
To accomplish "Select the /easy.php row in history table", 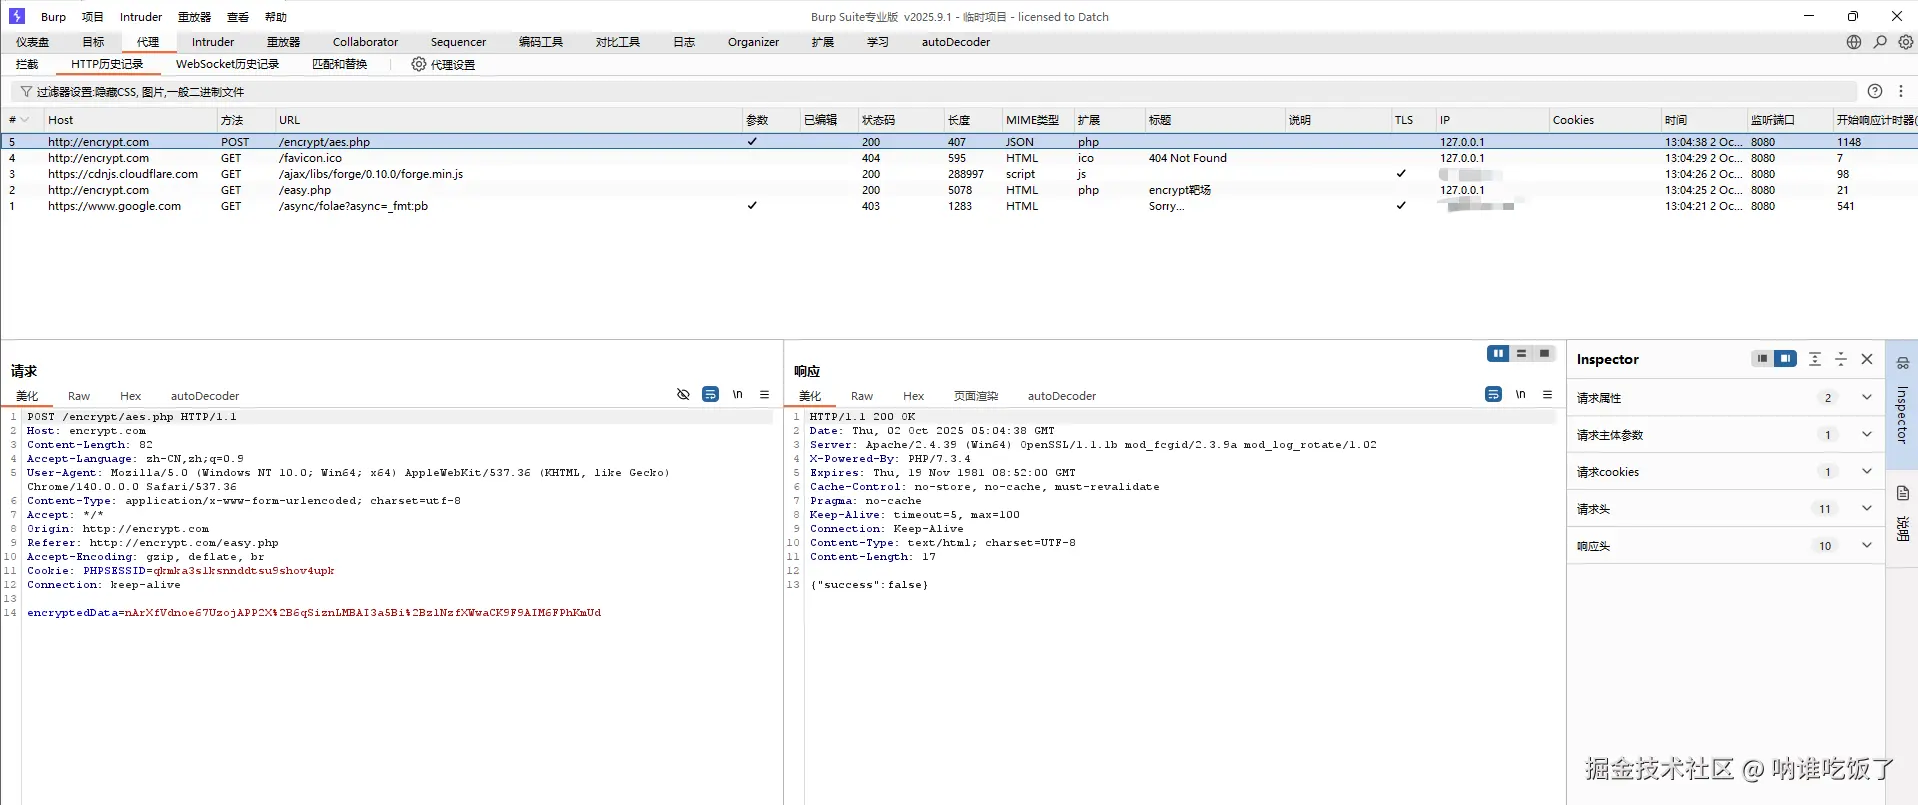I will coord(305,190).
